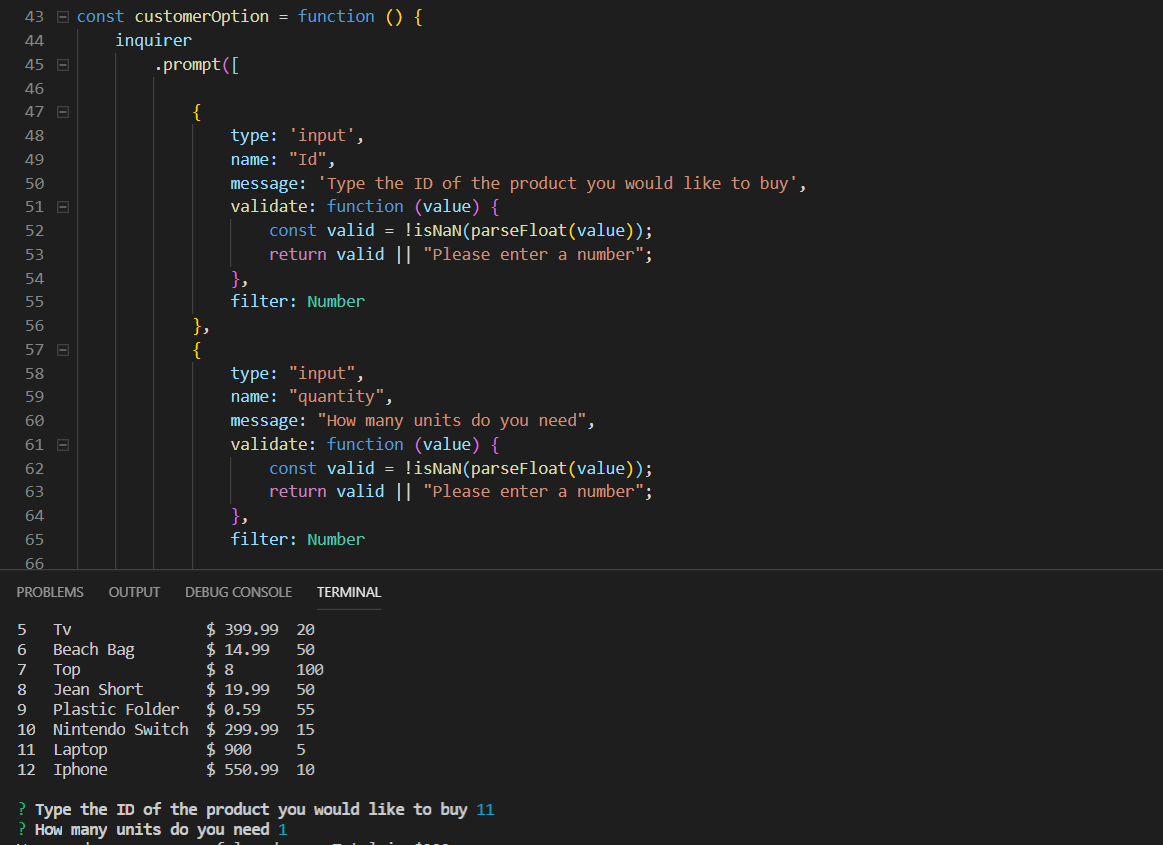This screenshot has height=845, width=1163.
Task: Click the Nintendo Switch row in the terminal
Action: pos(120,730)
